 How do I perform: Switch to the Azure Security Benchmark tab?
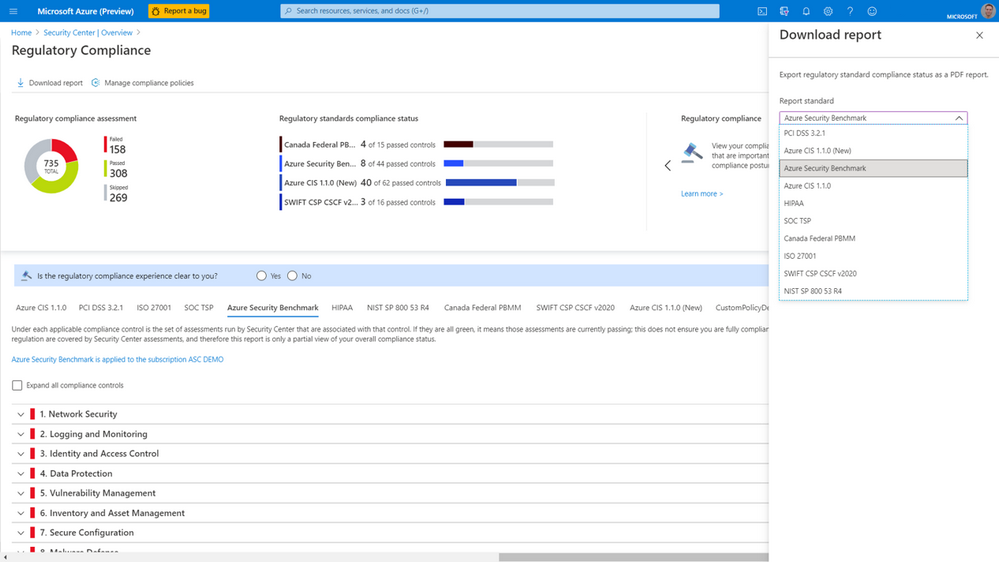point(273,308)
